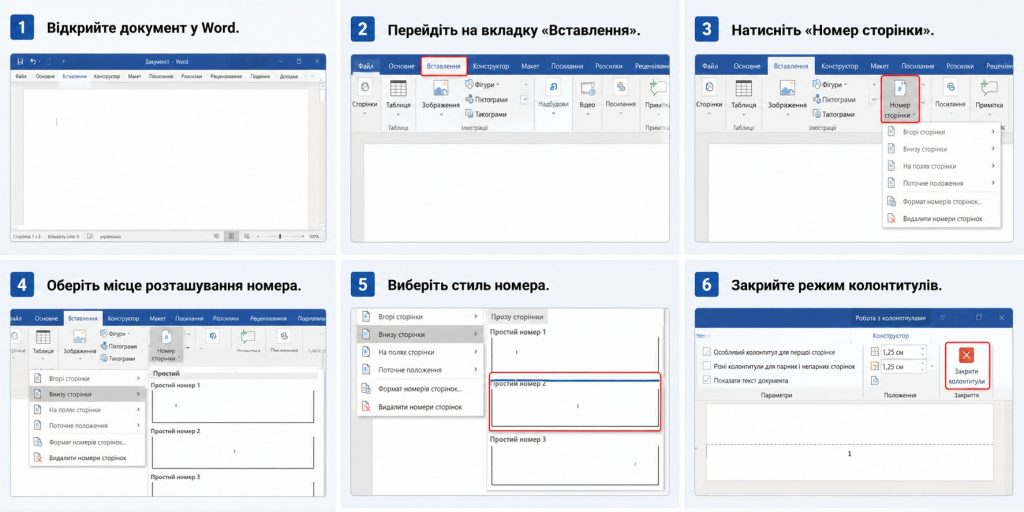Click the Посилання link icon in step 2
Image resolution: width=1024 pixels, height=512 pixels.
tap(620, 88)
